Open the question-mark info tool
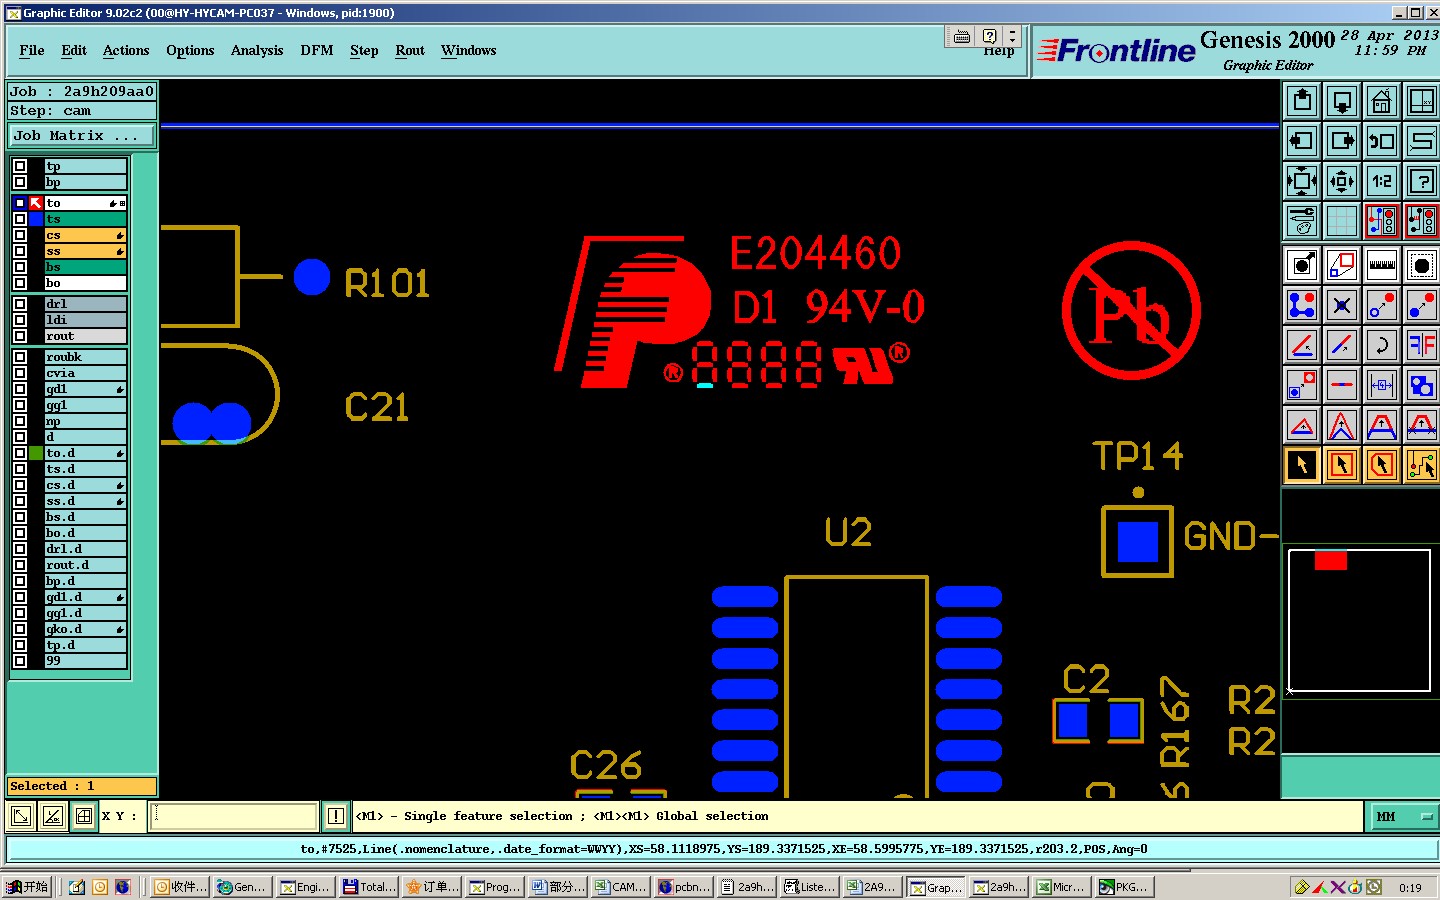Viewport: 1440px width, 900px height. click(1421, 181)
